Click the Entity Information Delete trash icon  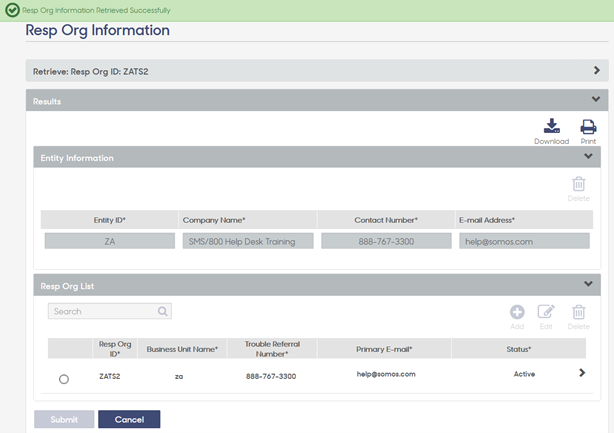coord(578,184)
